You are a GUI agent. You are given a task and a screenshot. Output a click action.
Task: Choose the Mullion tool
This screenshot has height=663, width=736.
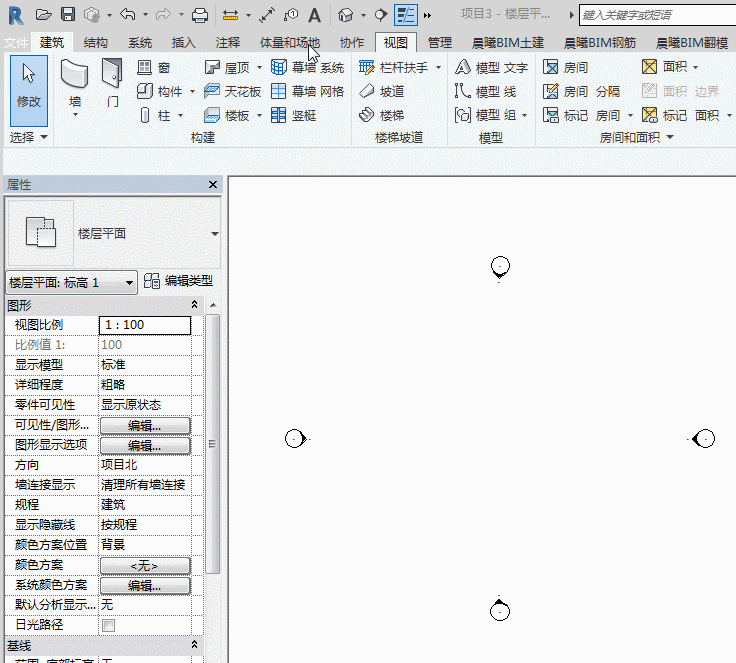tap(293, 116)
